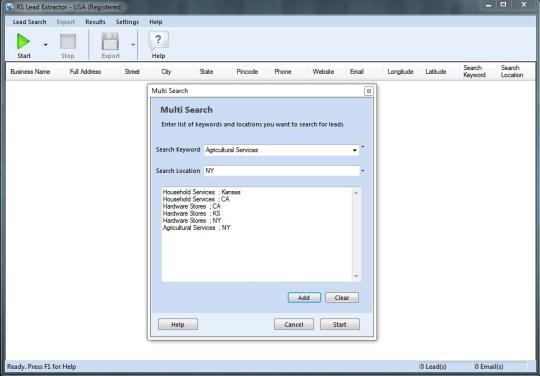Click the Full Address column header

85,72
